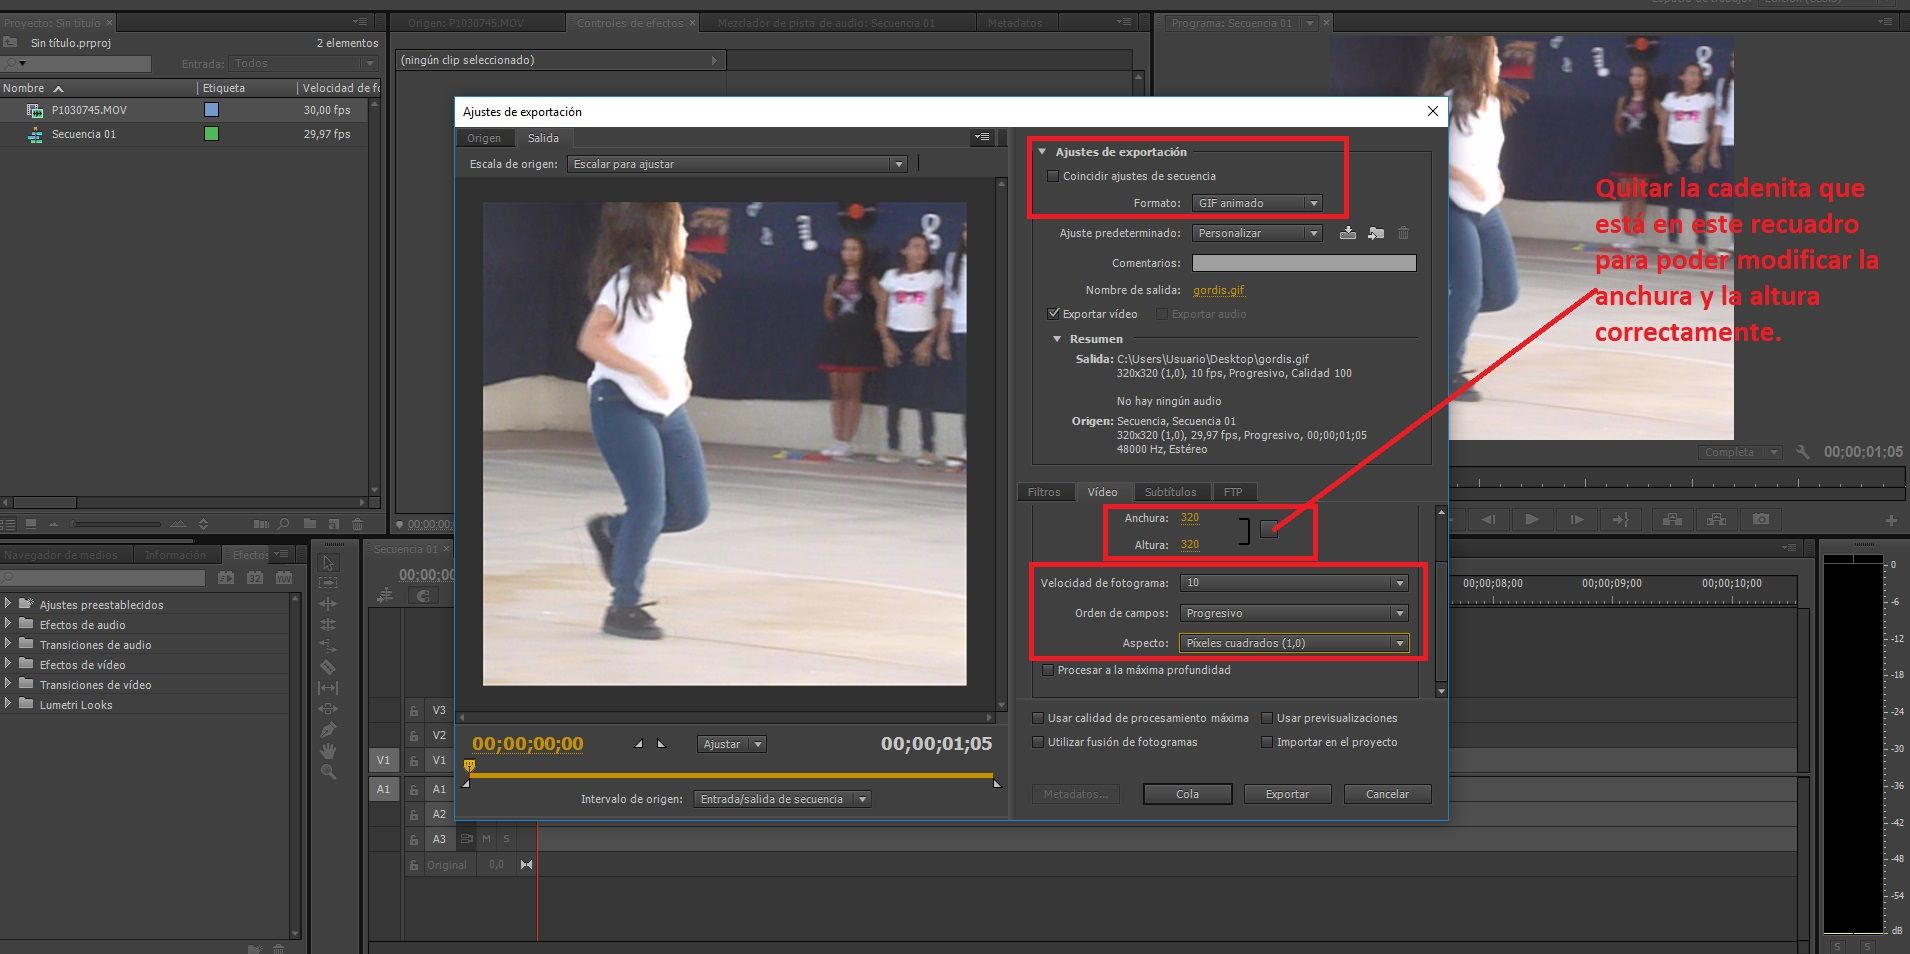Click the Cola button
1910x954 pixels.
click(x=1187, y=794)
